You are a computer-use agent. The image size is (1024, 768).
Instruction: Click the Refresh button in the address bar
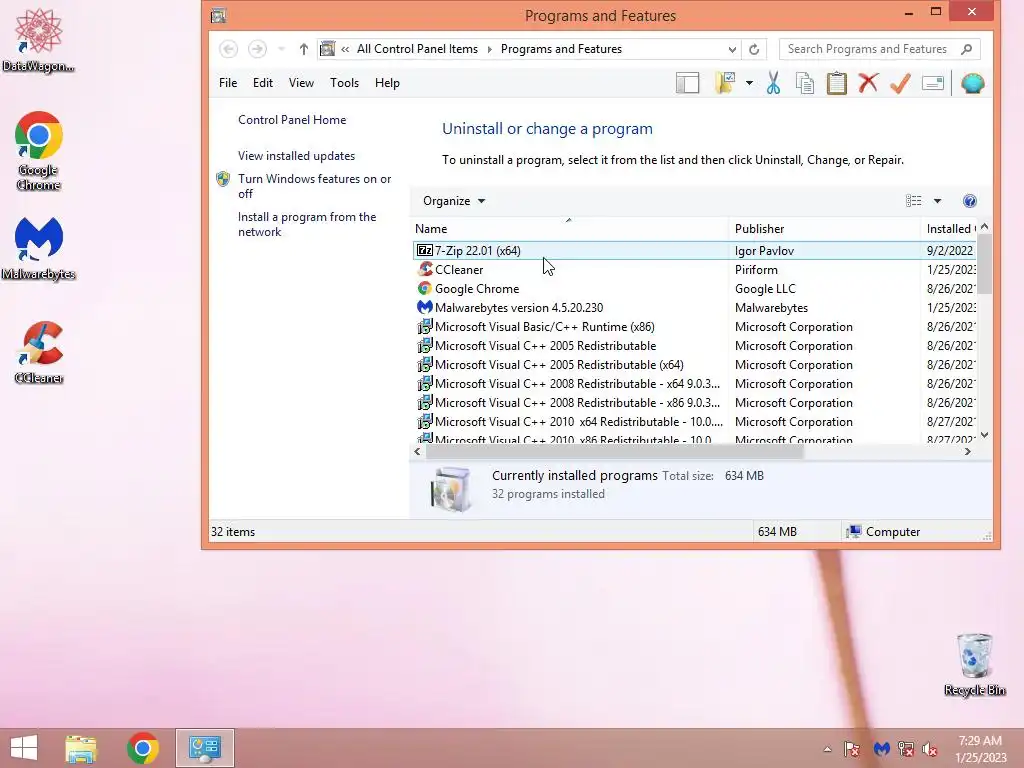754,49
